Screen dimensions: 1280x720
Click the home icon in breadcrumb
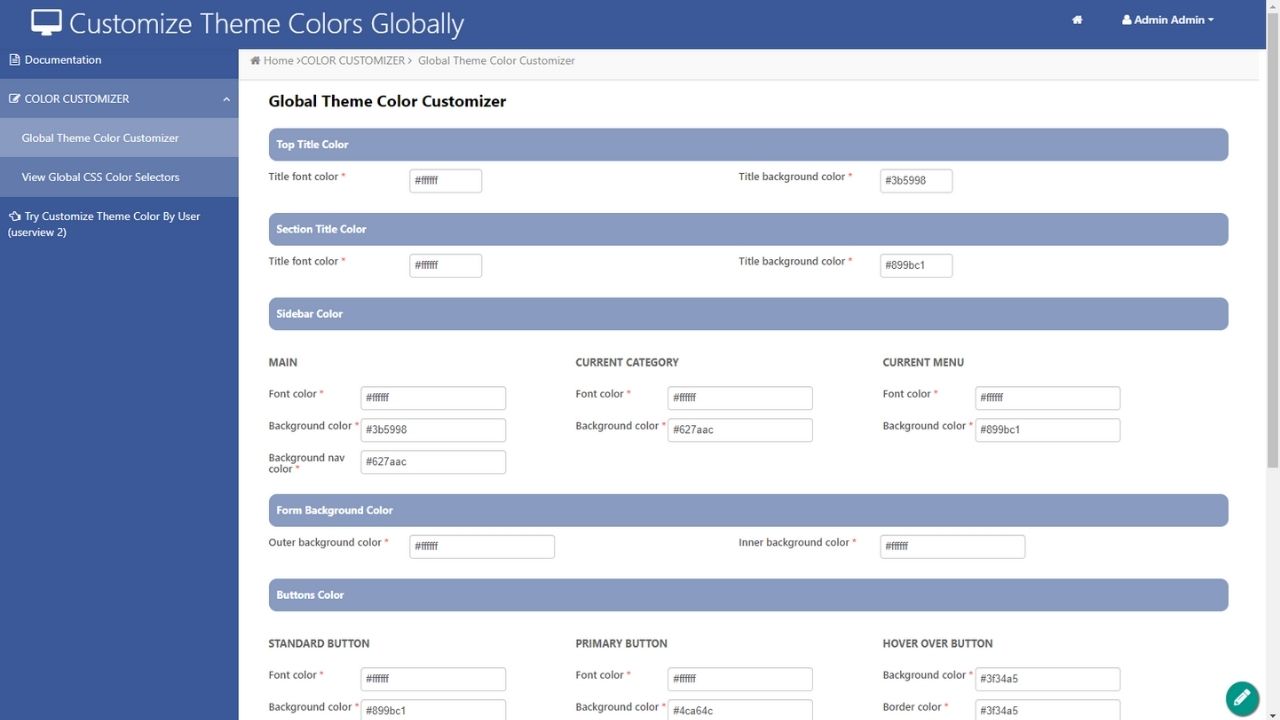(256, 61)
